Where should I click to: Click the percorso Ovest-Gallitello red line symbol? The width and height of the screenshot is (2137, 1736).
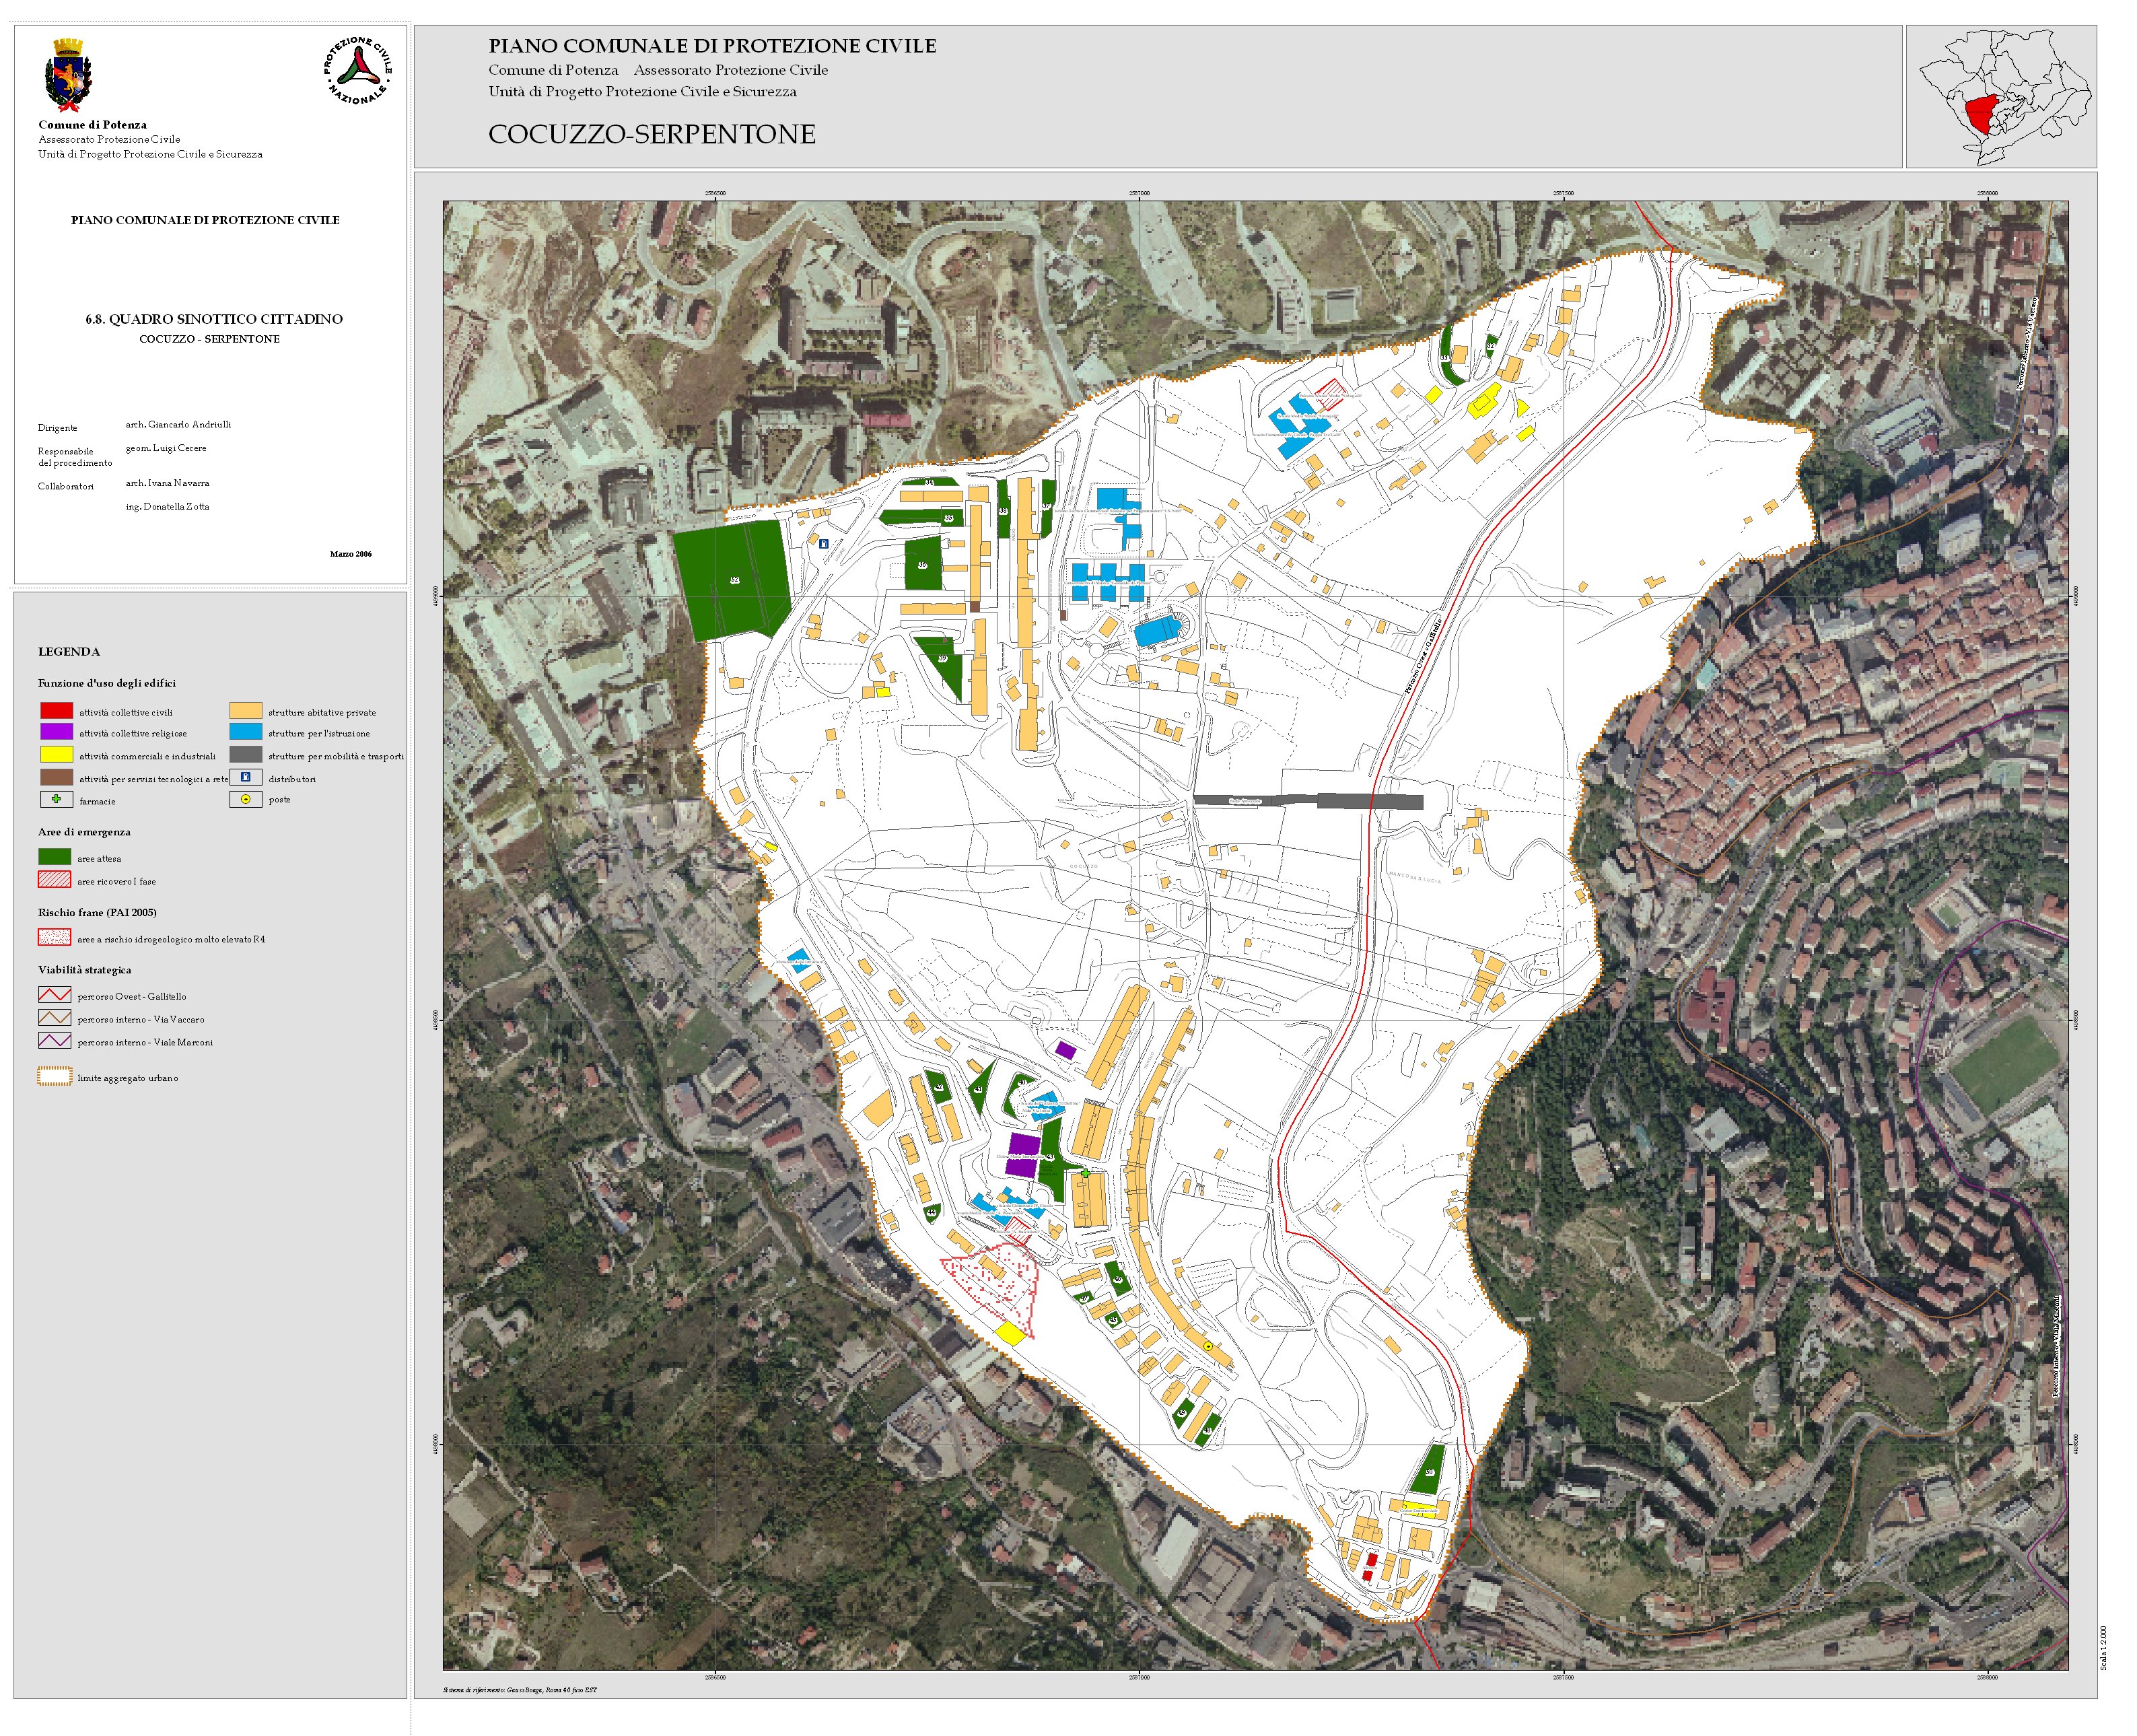54,995
